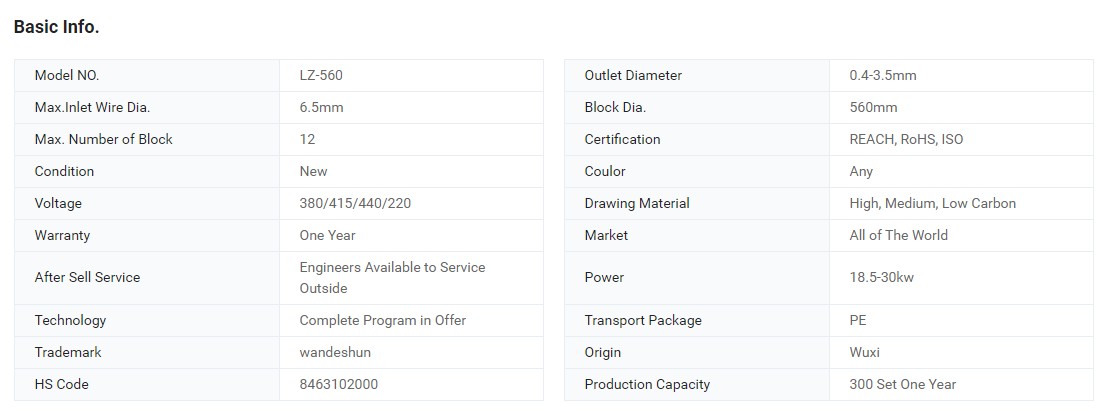Screen dimensions: 1103x416
Task: Click the 'Condition' label
Action: 64,172
